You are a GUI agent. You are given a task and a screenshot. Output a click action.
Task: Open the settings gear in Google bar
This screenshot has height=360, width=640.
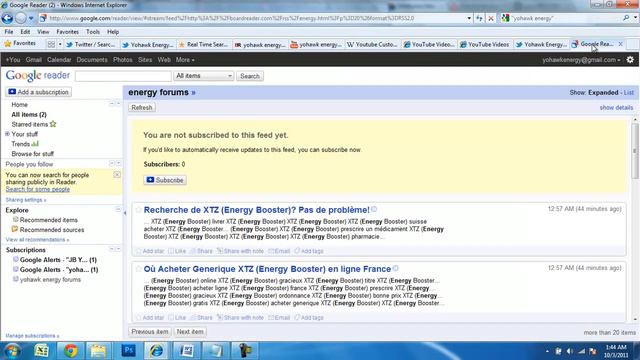630,60
